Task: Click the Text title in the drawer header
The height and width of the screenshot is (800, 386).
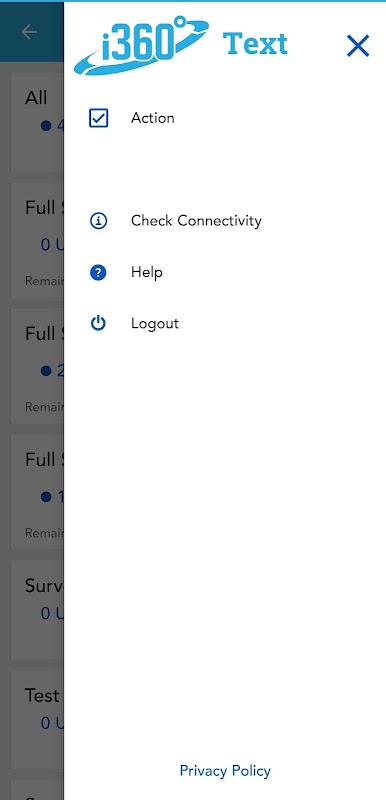Action: point(255,43)
